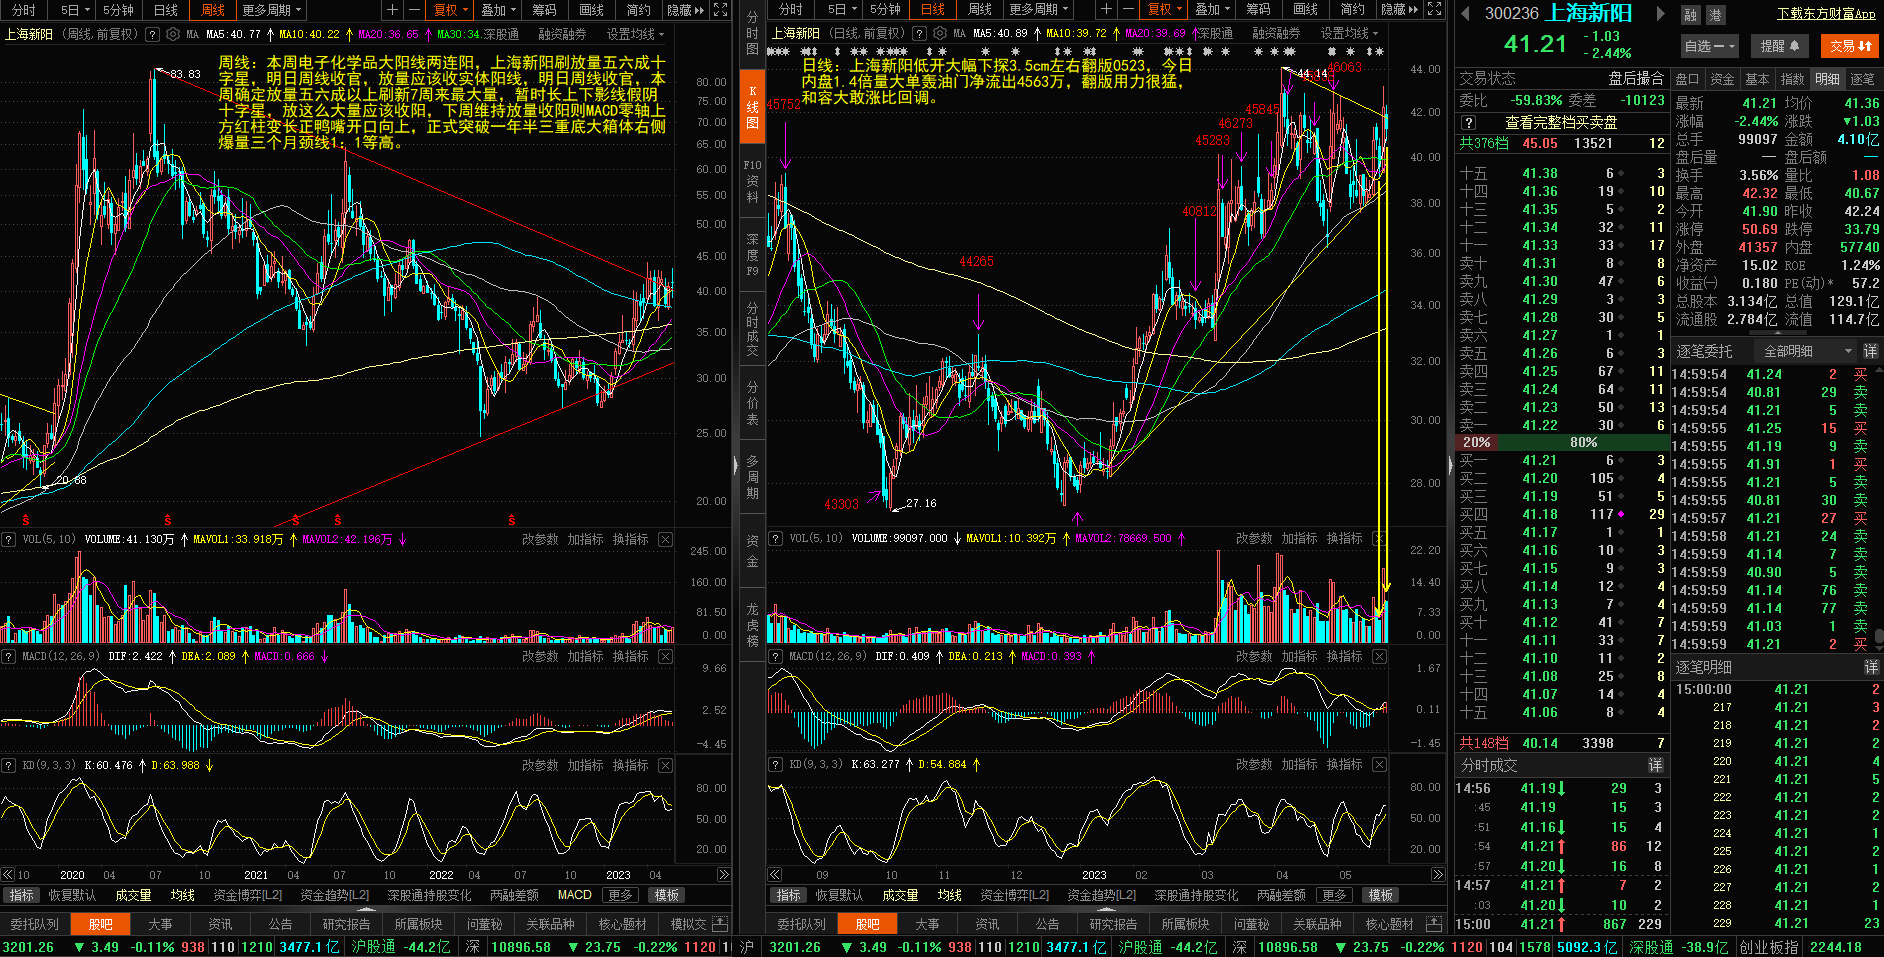Open left chart 设置均线 dropdown

click(635, 34)
